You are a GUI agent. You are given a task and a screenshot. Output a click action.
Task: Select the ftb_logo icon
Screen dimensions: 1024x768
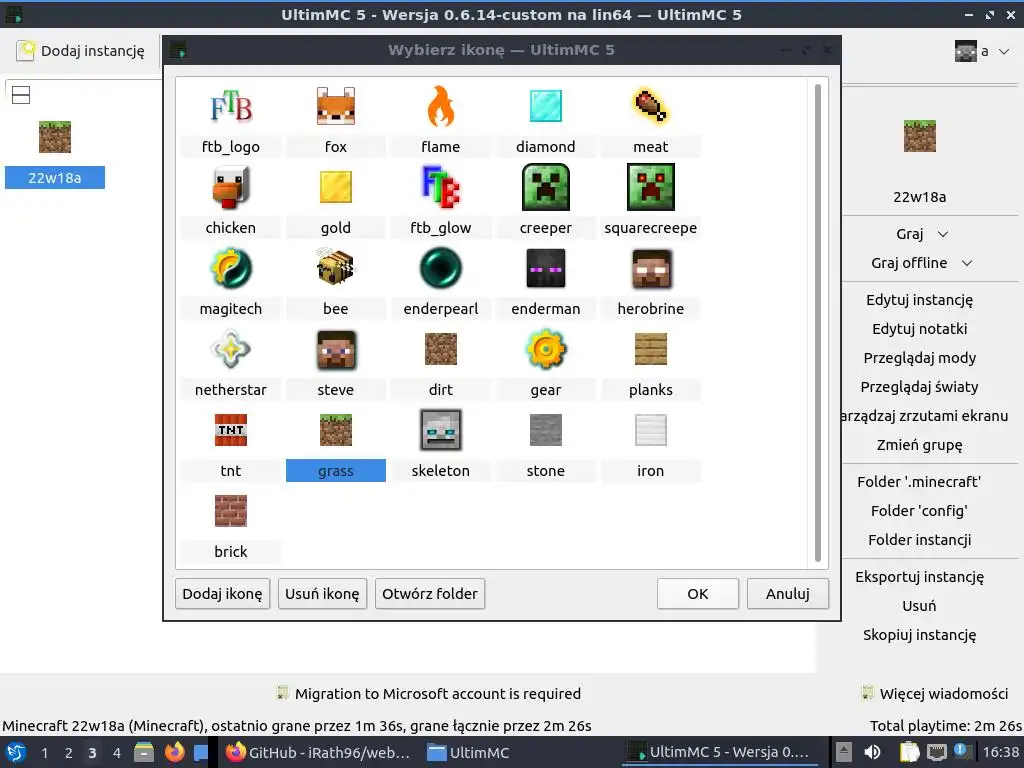231,106
